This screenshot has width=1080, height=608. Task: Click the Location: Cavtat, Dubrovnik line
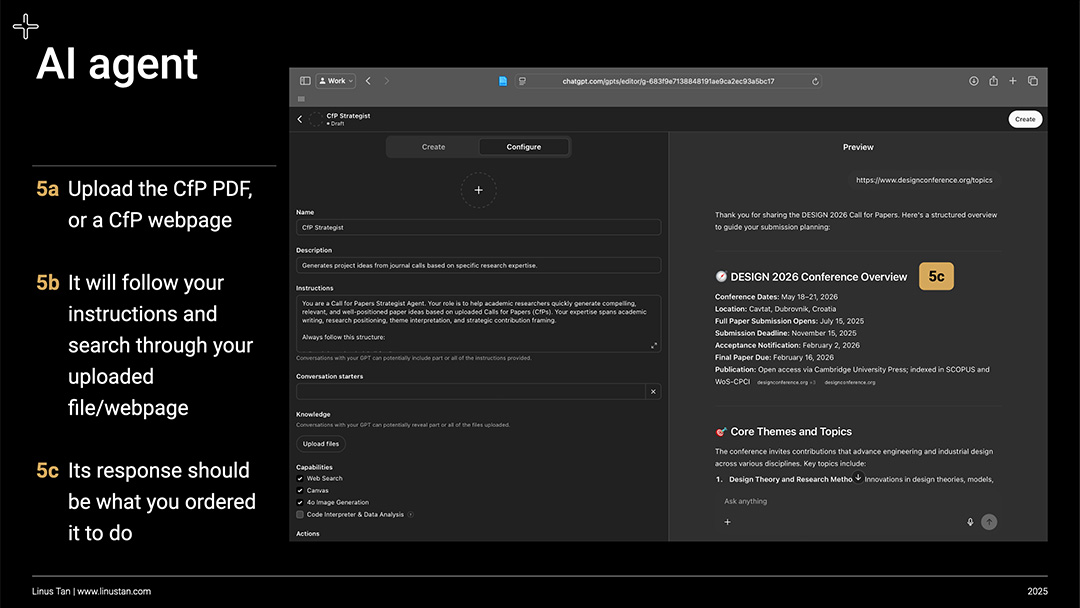(776, 309)
